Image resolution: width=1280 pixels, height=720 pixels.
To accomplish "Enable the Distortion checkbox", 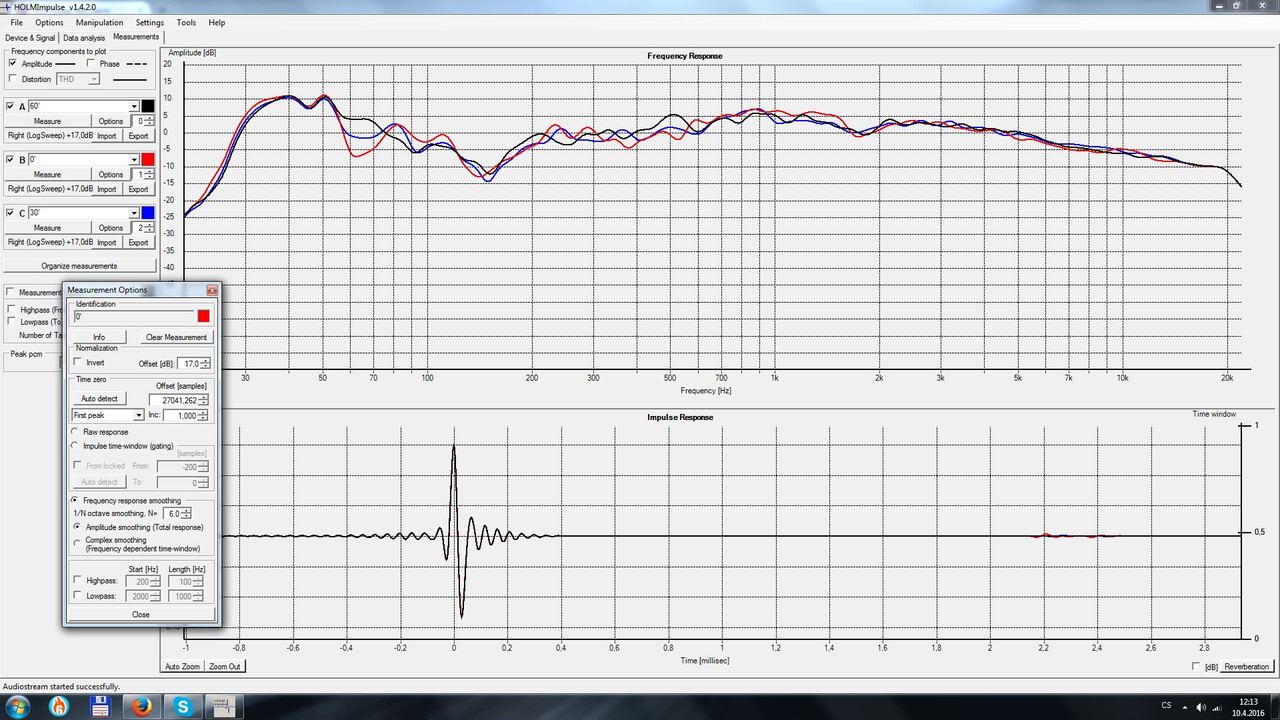I will (13, 79).
